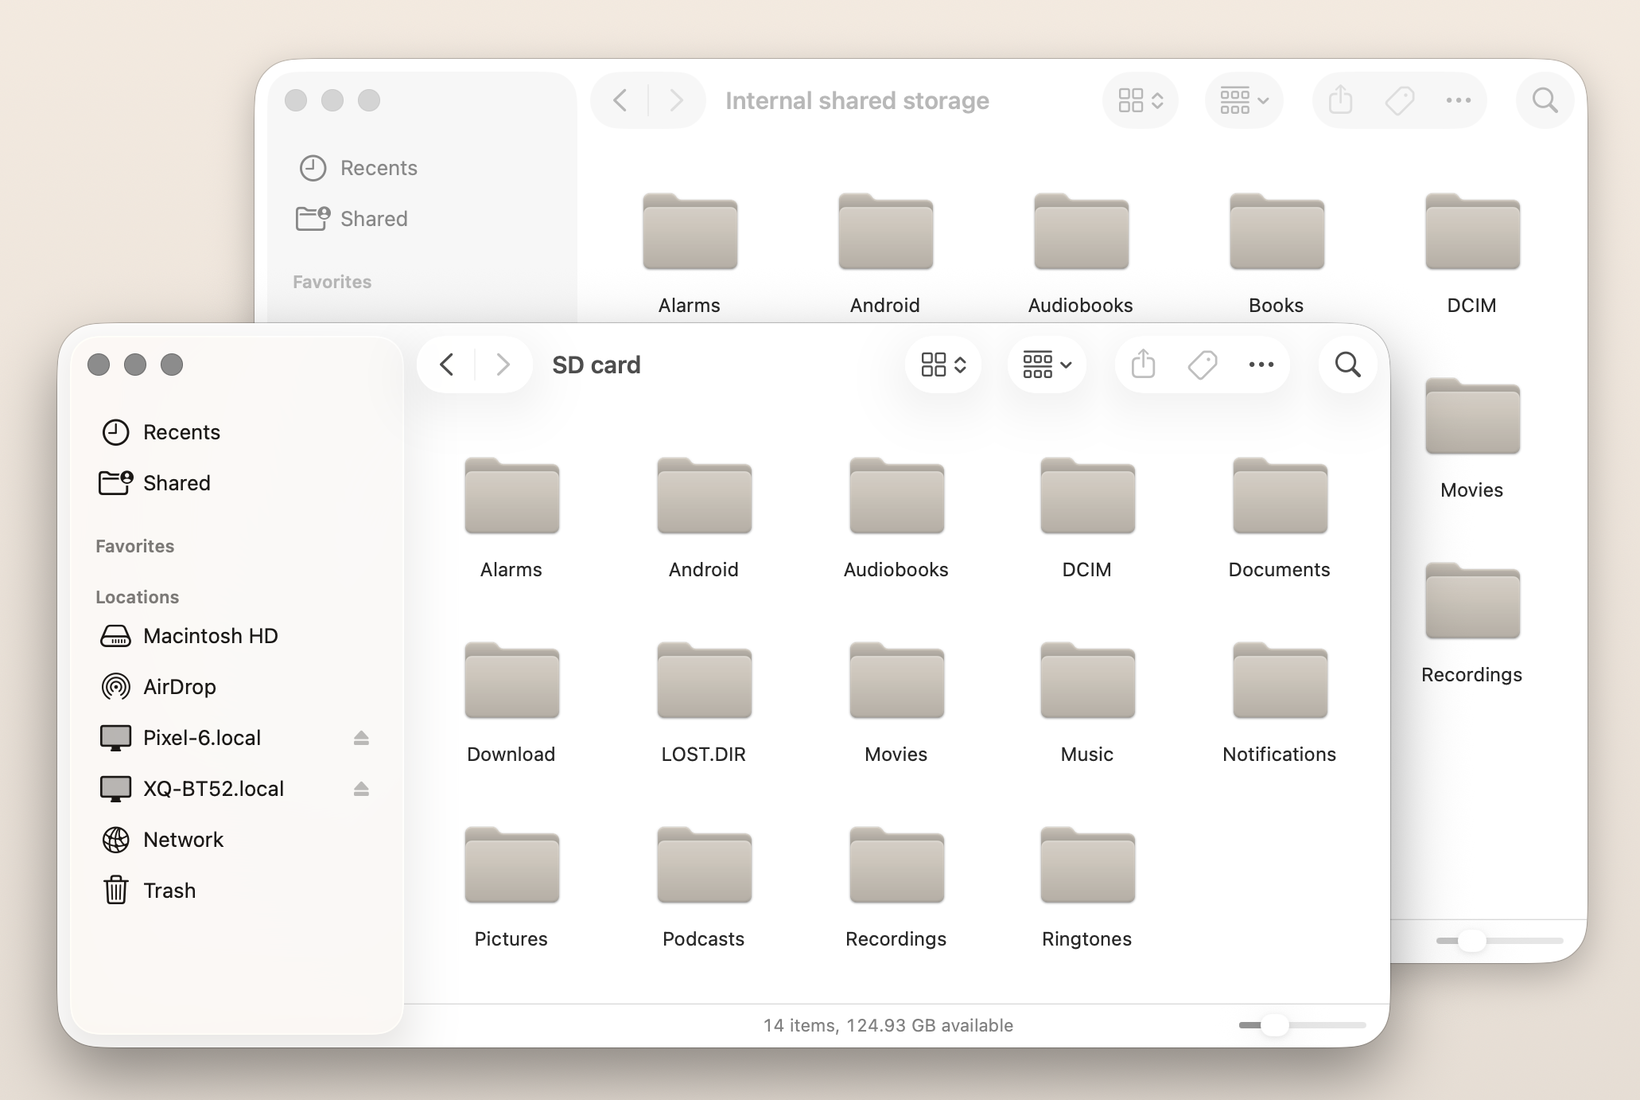Select Alarms folder in SD card window
The width and height of the screenshot is (1640, 1100).
tap(511, 518)
